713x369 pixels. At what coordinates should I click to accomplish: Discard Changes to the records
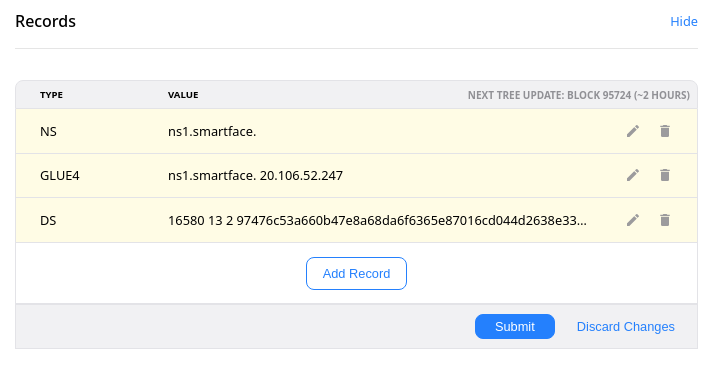pyautogui.click(x=625, y=327)
